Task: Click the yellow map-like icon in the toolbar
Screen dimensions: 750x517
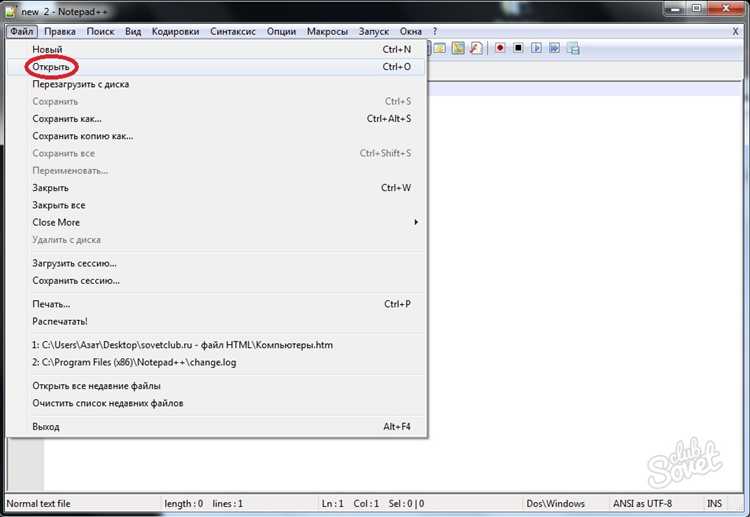Action: 458,48
